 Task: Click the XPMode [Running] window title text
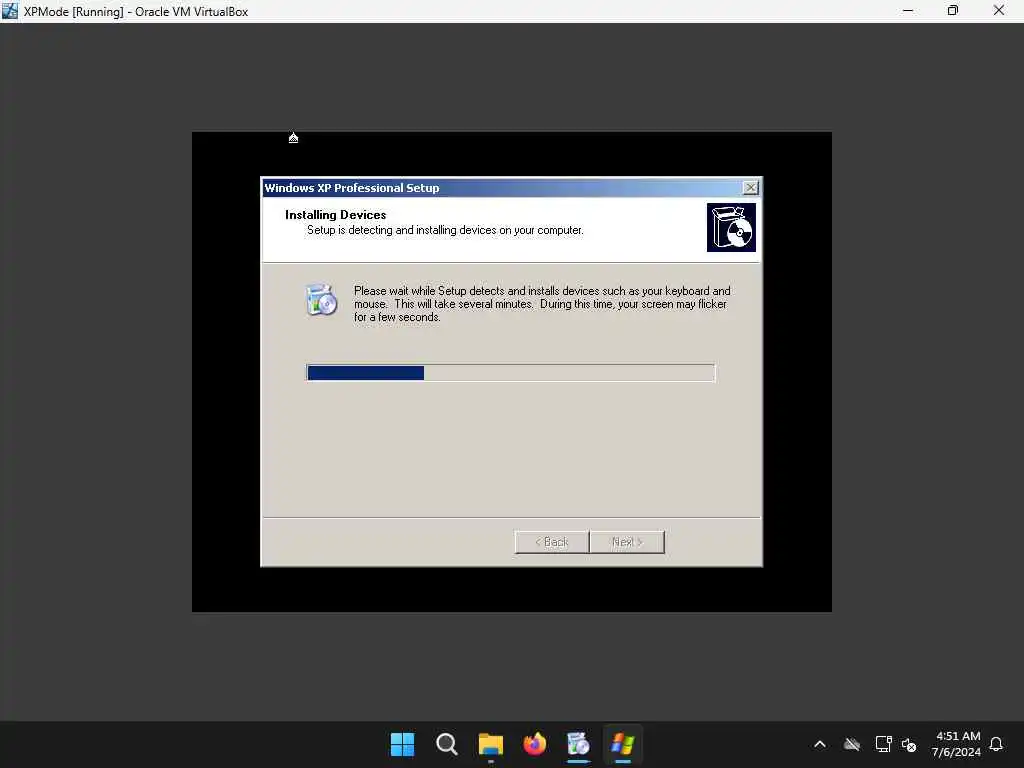pos(136,12)
